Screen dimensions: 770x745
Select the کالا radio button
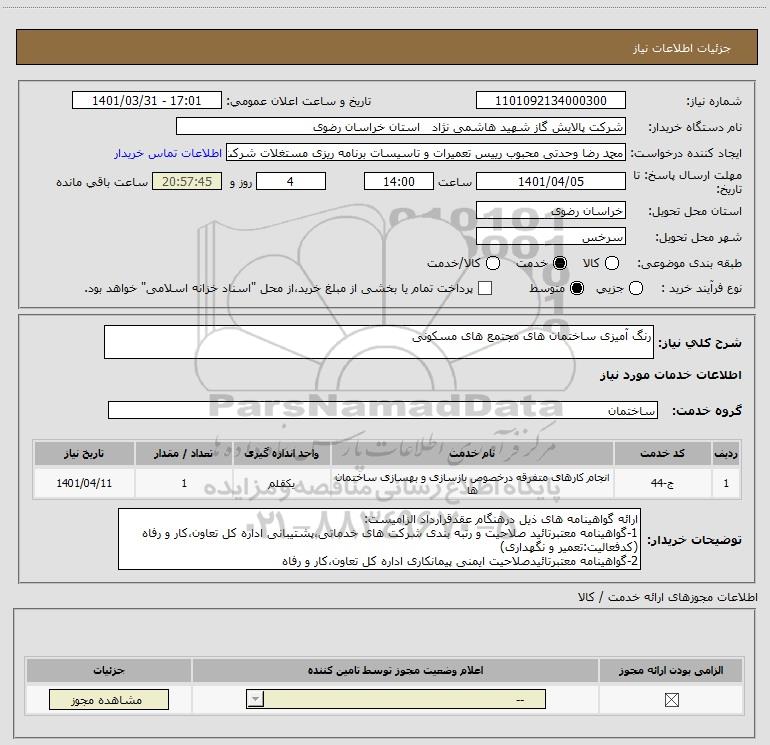pos(612,263)
